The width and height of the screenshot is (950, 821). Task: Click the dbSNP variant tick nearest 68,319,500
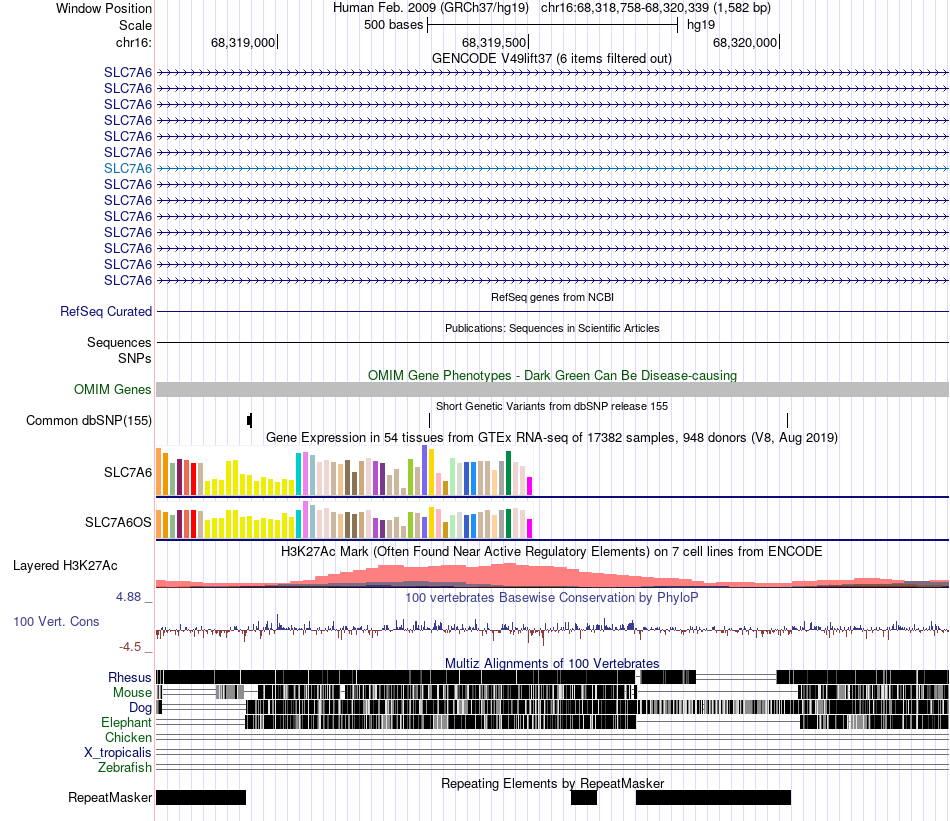point(430,420)
